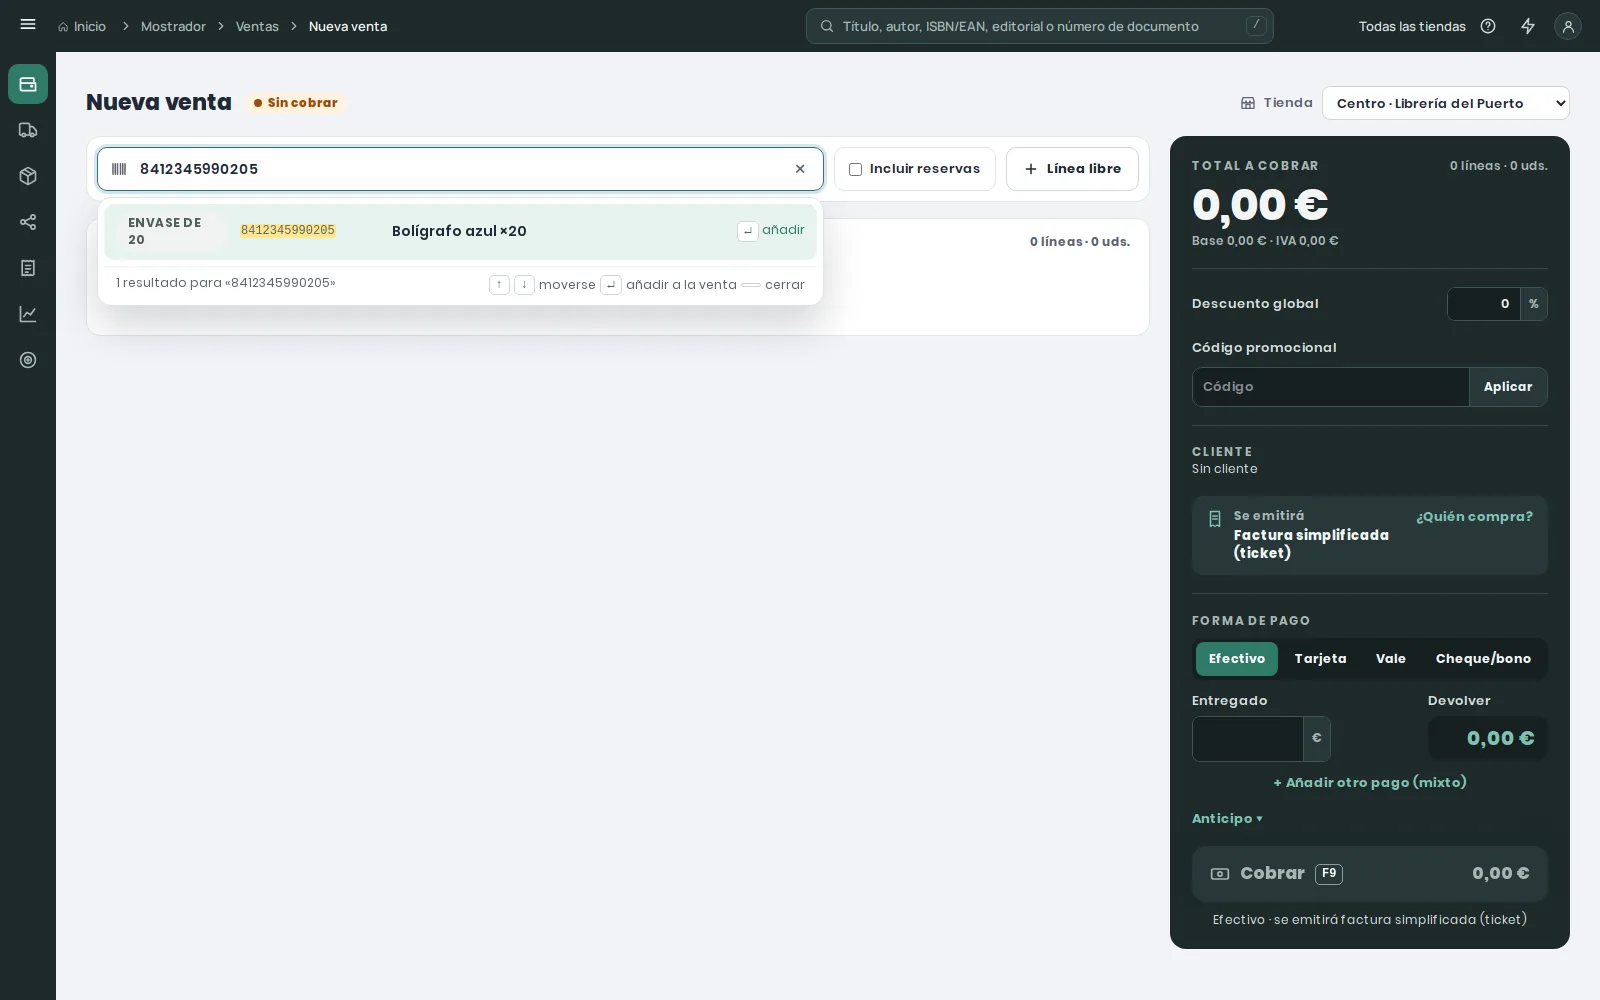Click ¿Quién compra? link
Screen dimensions: 1600x1000
pyautogui.click(x=1474, y=517)
